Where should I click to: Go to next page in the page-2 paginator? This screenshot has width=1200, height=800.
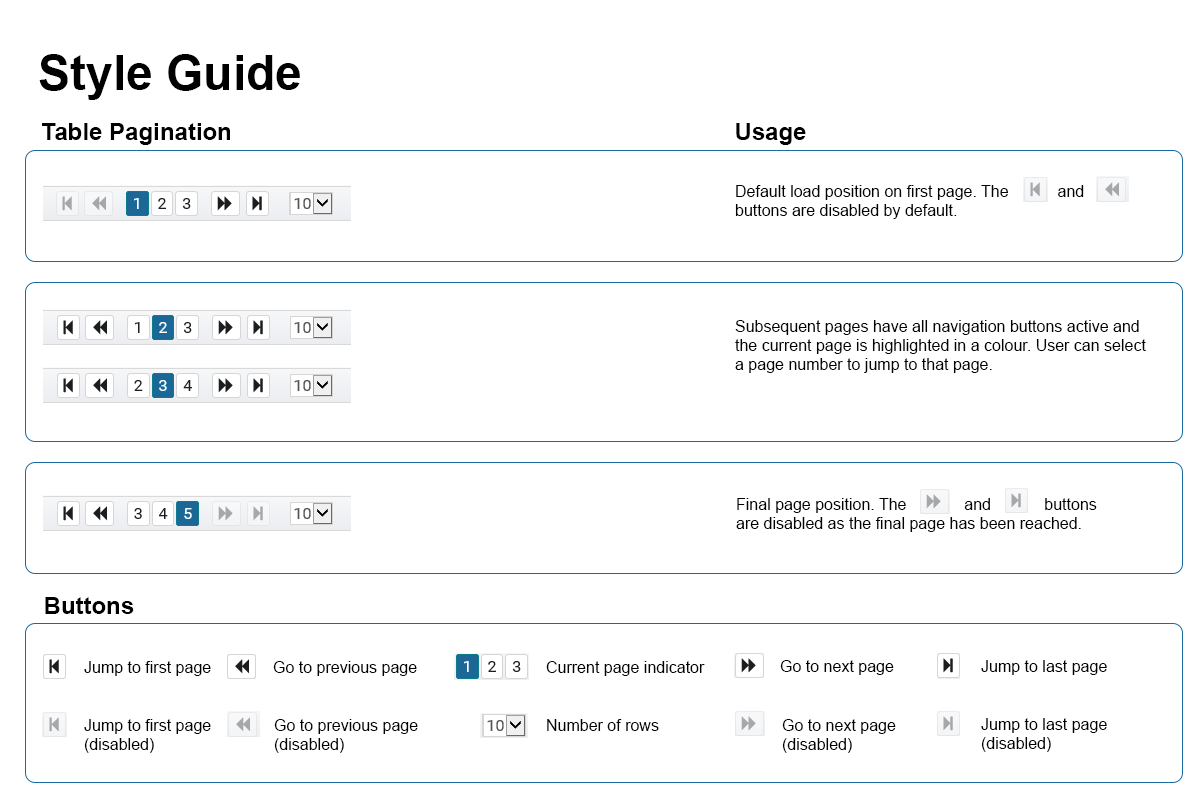tap(226, 328)
